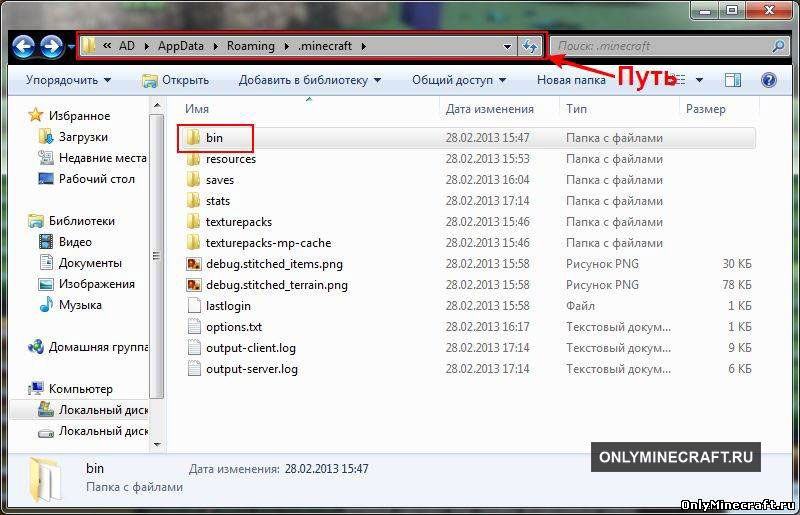Click the refresh button in address bar
This screenshot has height=515, width=800.
click(530, 46)
